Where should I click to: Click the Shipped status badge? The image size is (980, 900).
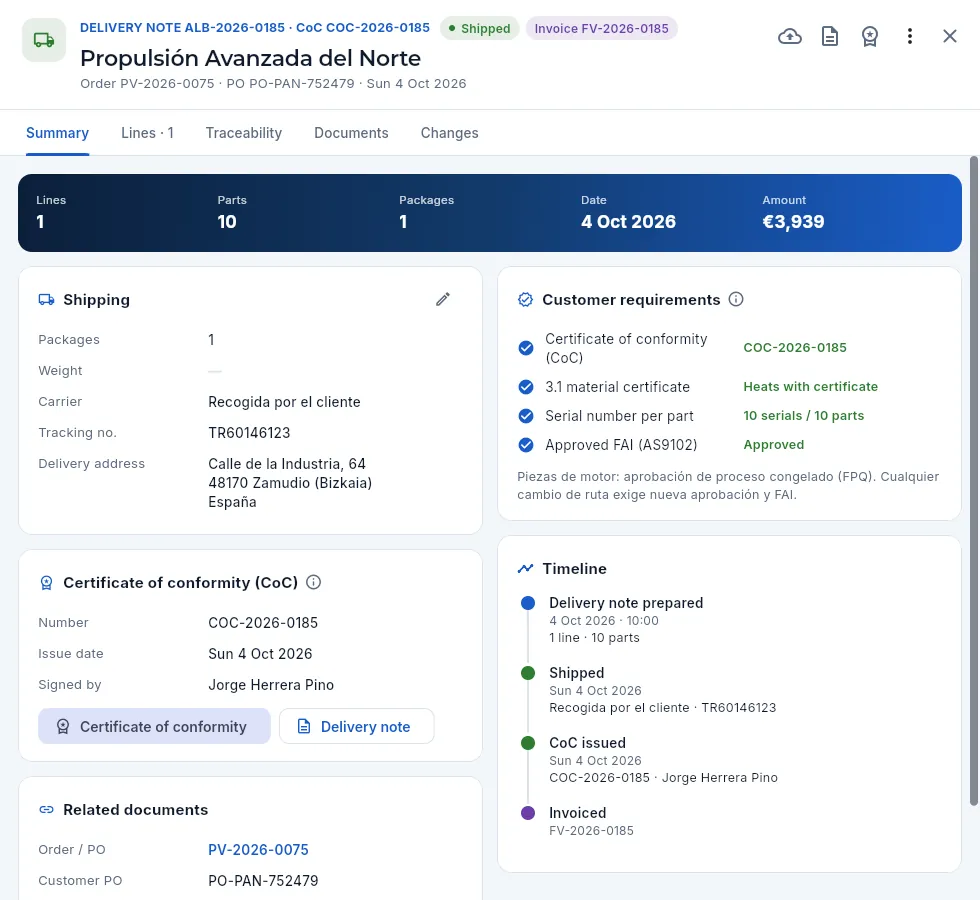pyautogui.click(x=479, y=29)
